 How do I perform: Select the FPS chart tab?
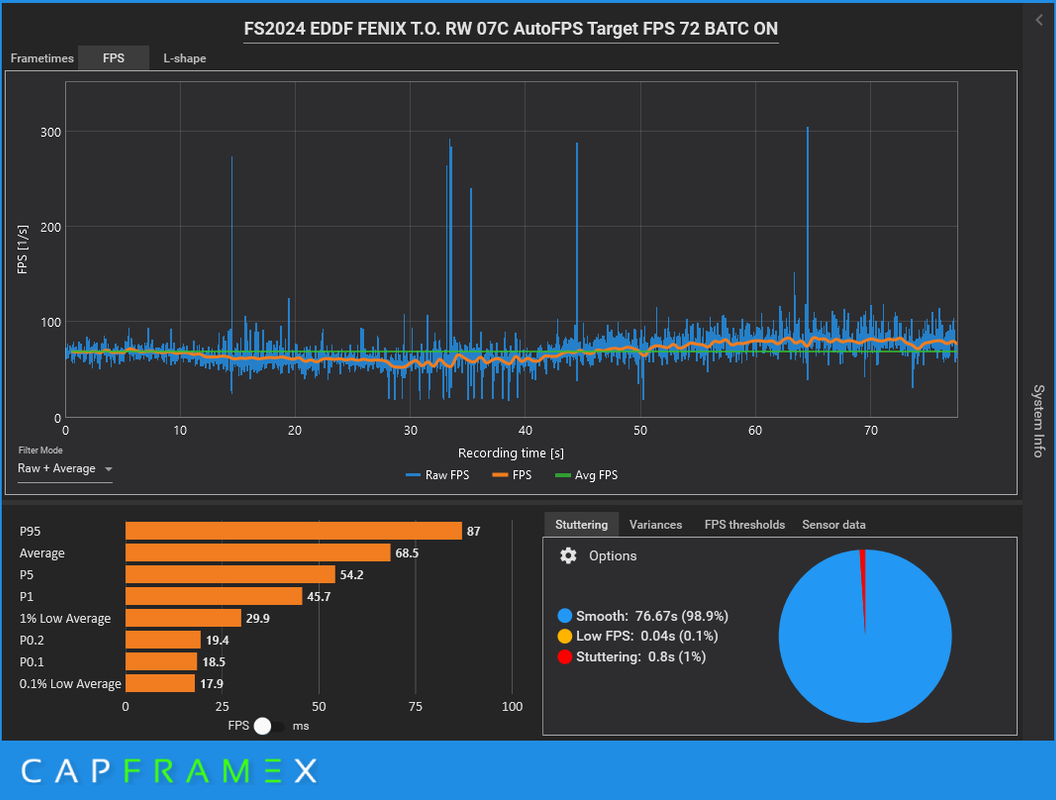point(113,58)
